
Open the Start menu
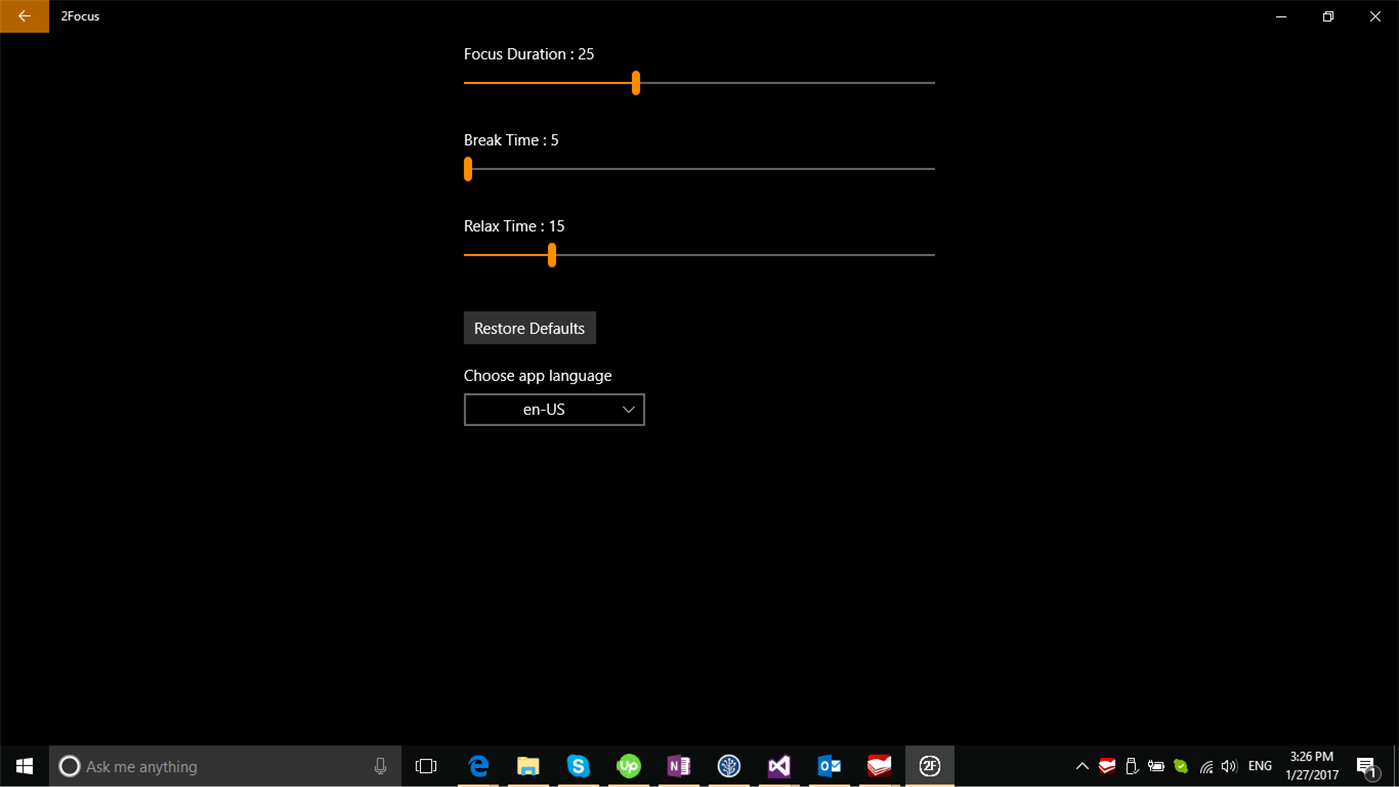24,765
